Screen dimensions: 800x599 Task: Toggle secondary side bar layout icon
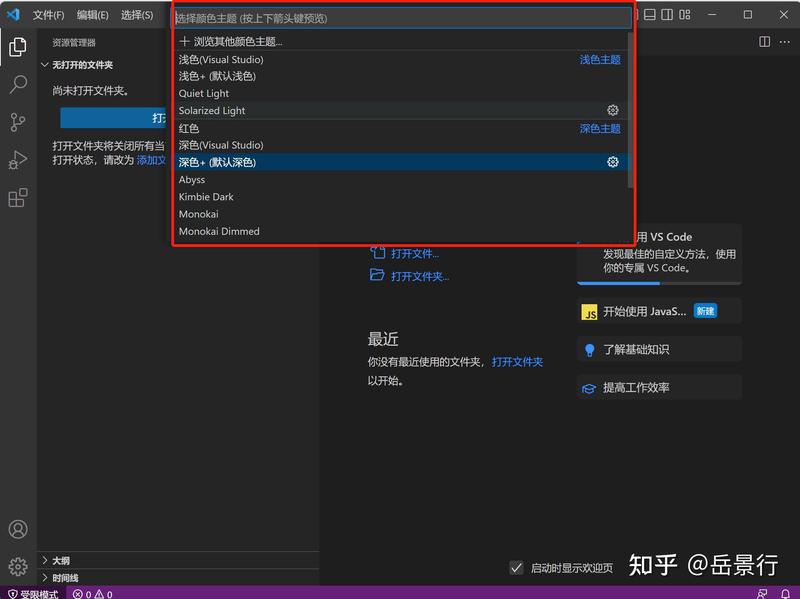click(667, 14)
